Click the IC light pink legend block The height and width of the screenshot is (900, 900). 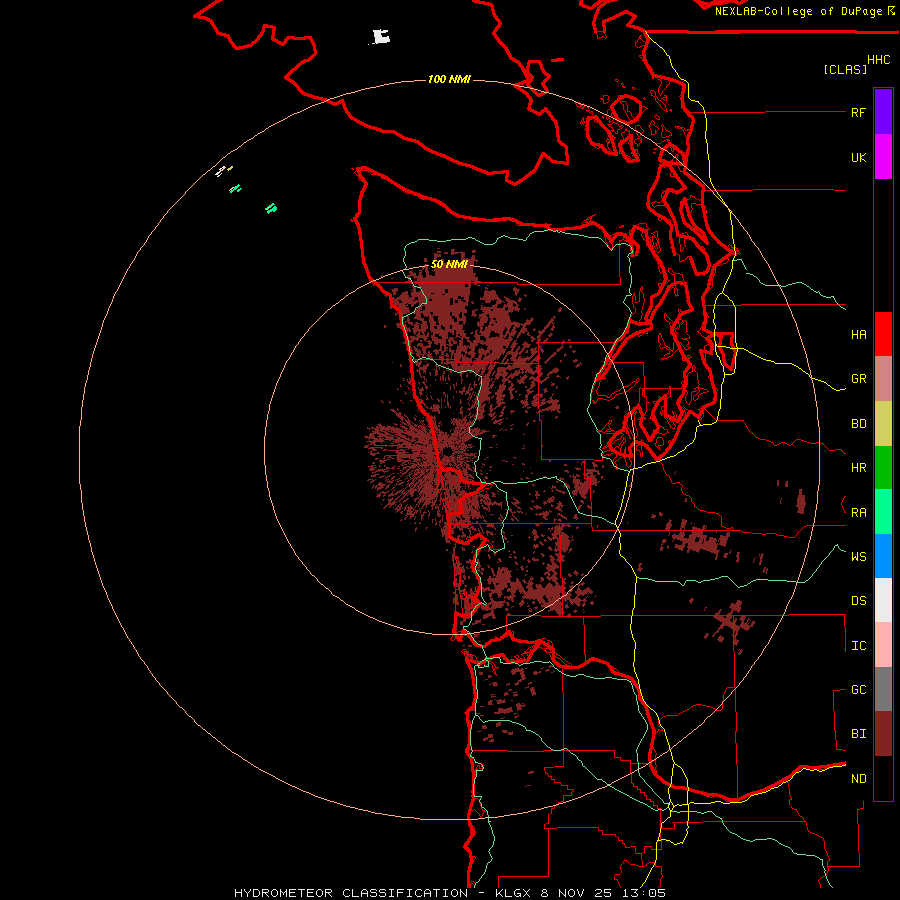[x=883, y=645]
